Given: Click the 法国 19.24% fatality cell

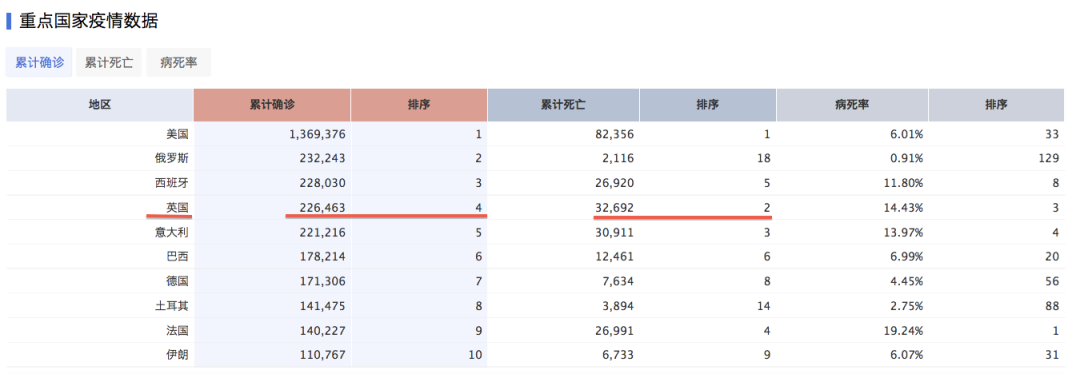Looking at the screenshot, I should [x=852, y=331].
